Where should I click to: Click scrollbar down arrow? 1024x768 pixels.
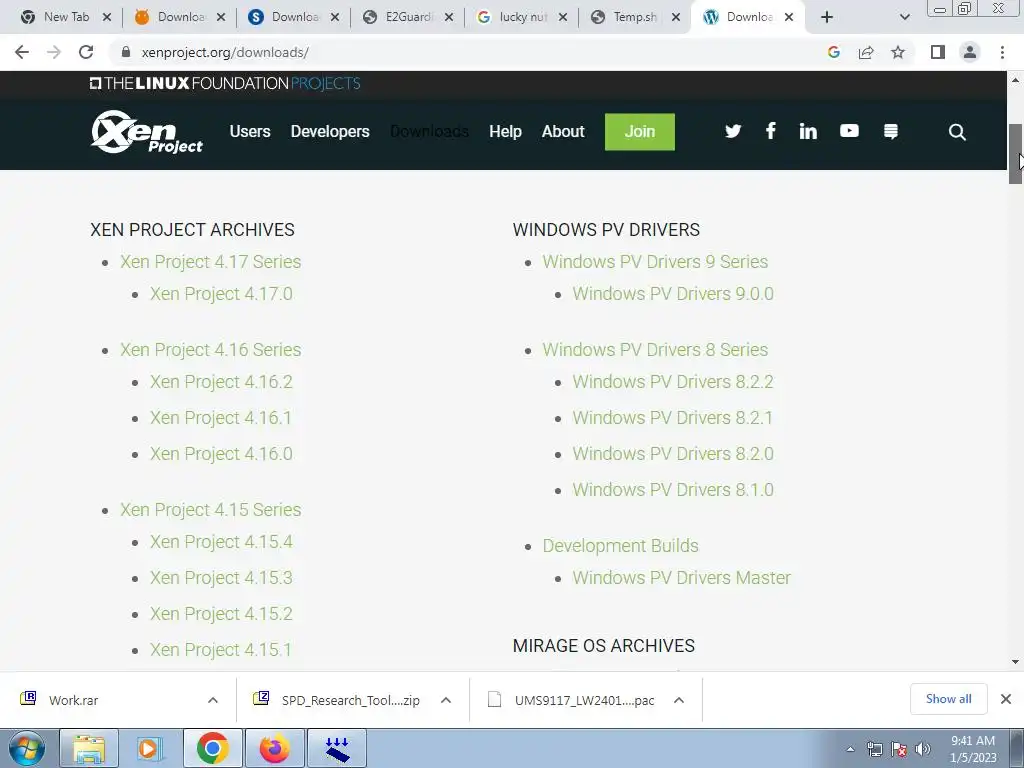(1016, 662)
